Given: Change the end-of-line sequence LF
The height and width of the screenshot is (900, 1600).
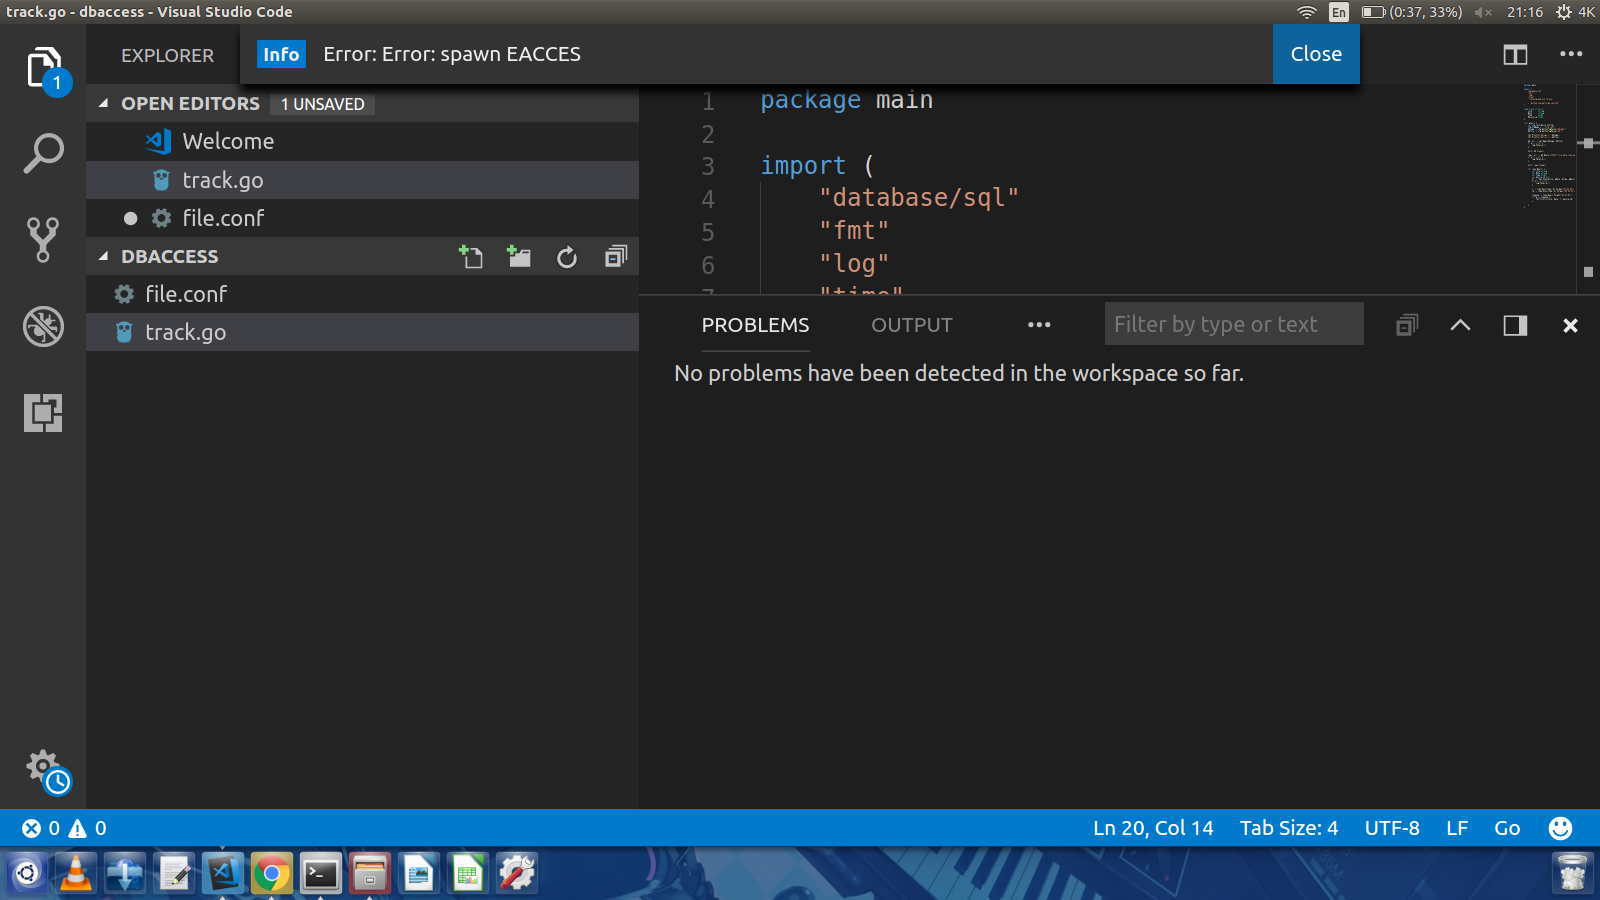Looking at the screenshot, I should (1457, 828).
